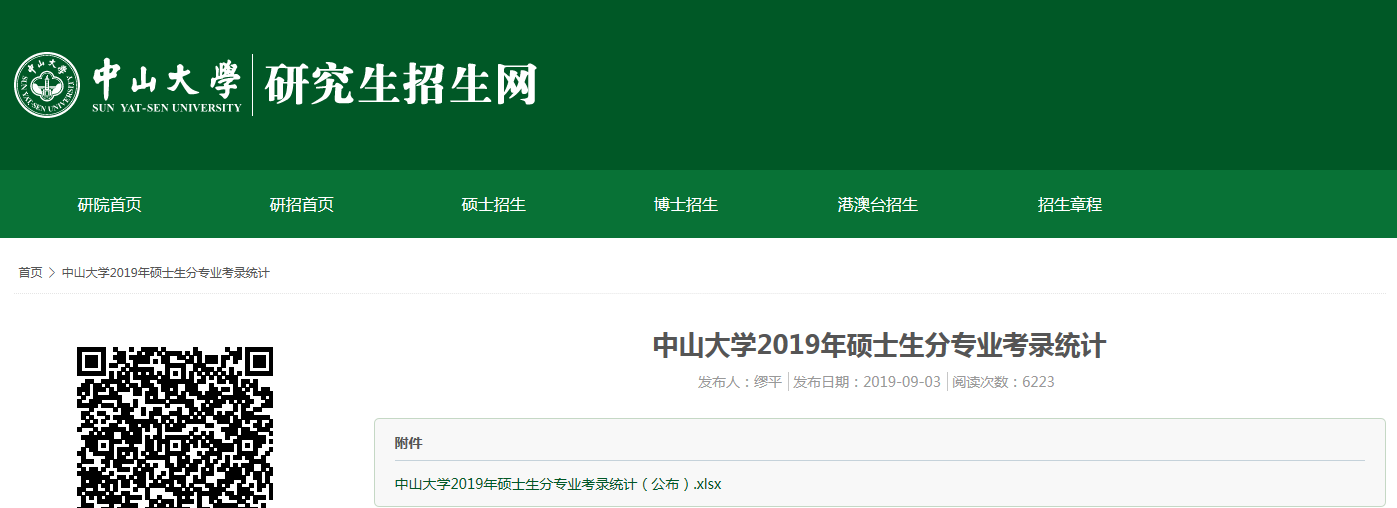Viewport: 1397px width, 508px height.
Task: Navigate to the 港澳台招生 section
Action: tap(877, 205)
